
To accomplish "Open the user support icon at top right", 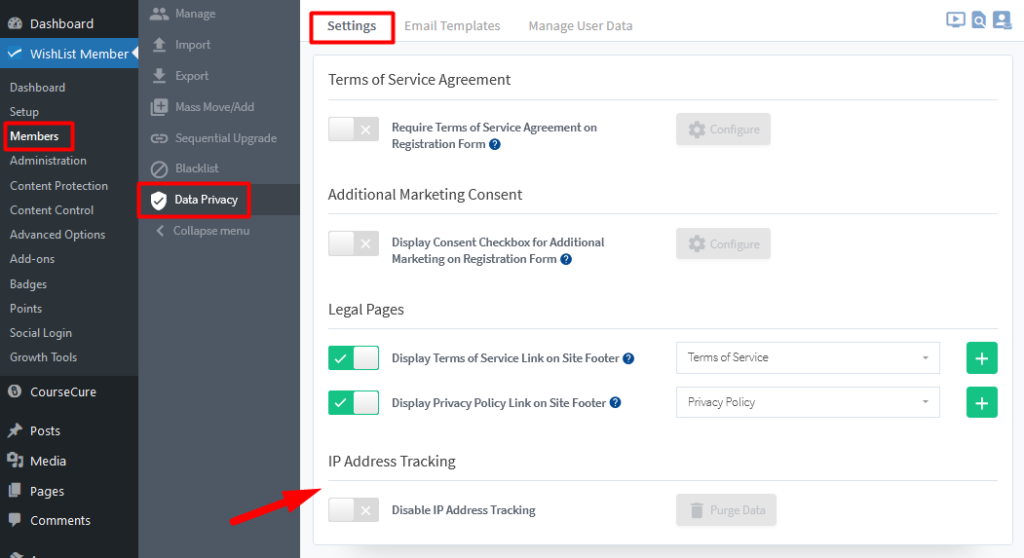I will [x=1002, y=20].
